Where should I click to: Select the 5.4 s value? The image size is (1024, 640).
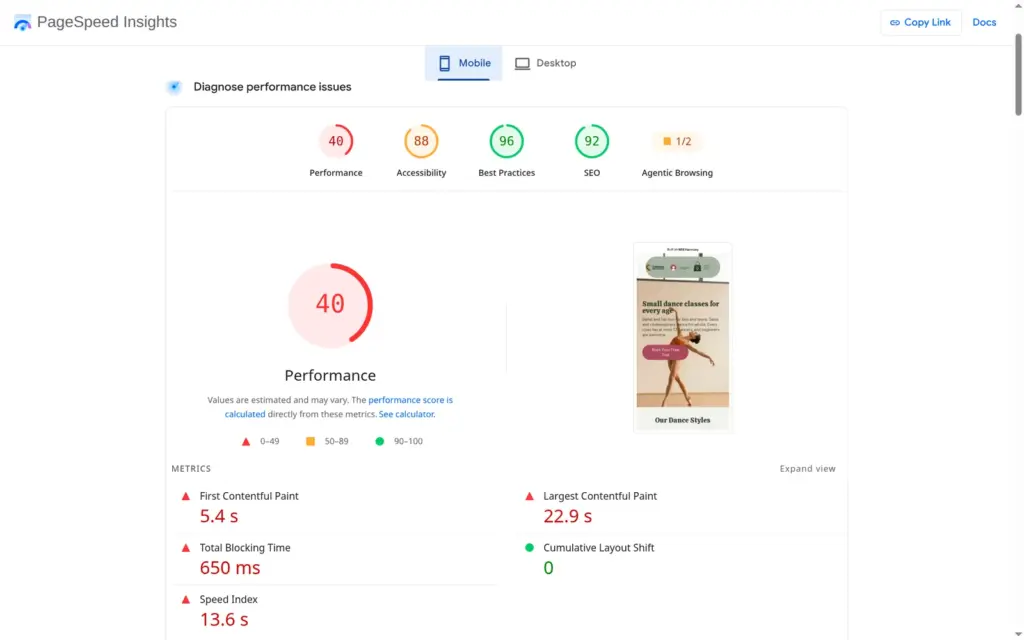(219, 516)
